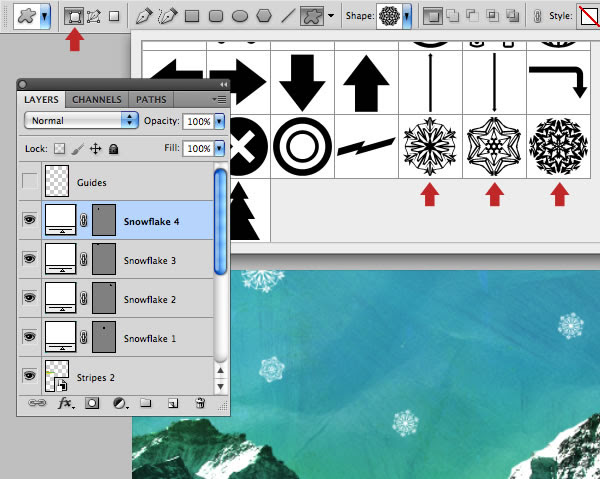Open the blend mode Normal dropdown
The image size is (600, 479).
[81, 121]
